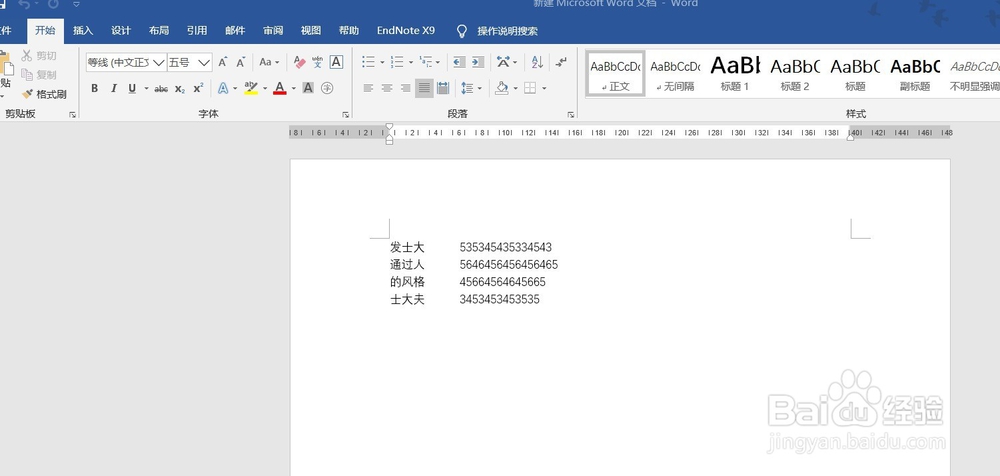Open the View (视图) tab
This screenshot has width=1000, height=476.
pyautogui.click(x=311, y=31)
